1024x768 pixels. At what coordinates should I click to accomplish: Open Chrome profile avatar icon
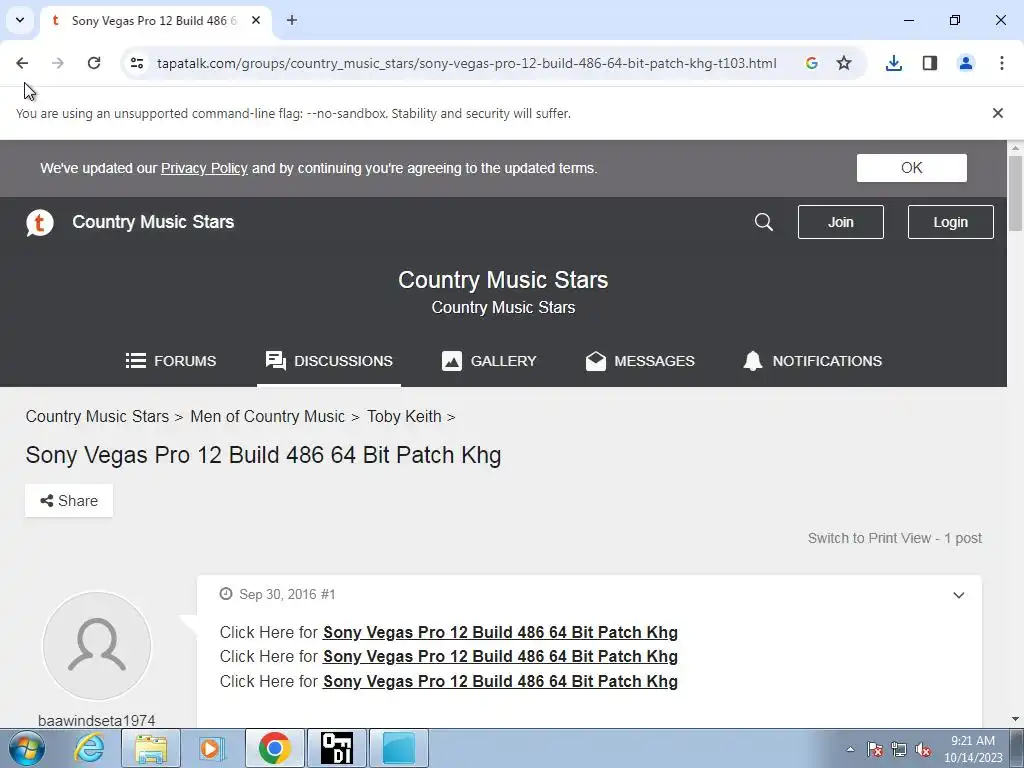(x=966, y=63)
